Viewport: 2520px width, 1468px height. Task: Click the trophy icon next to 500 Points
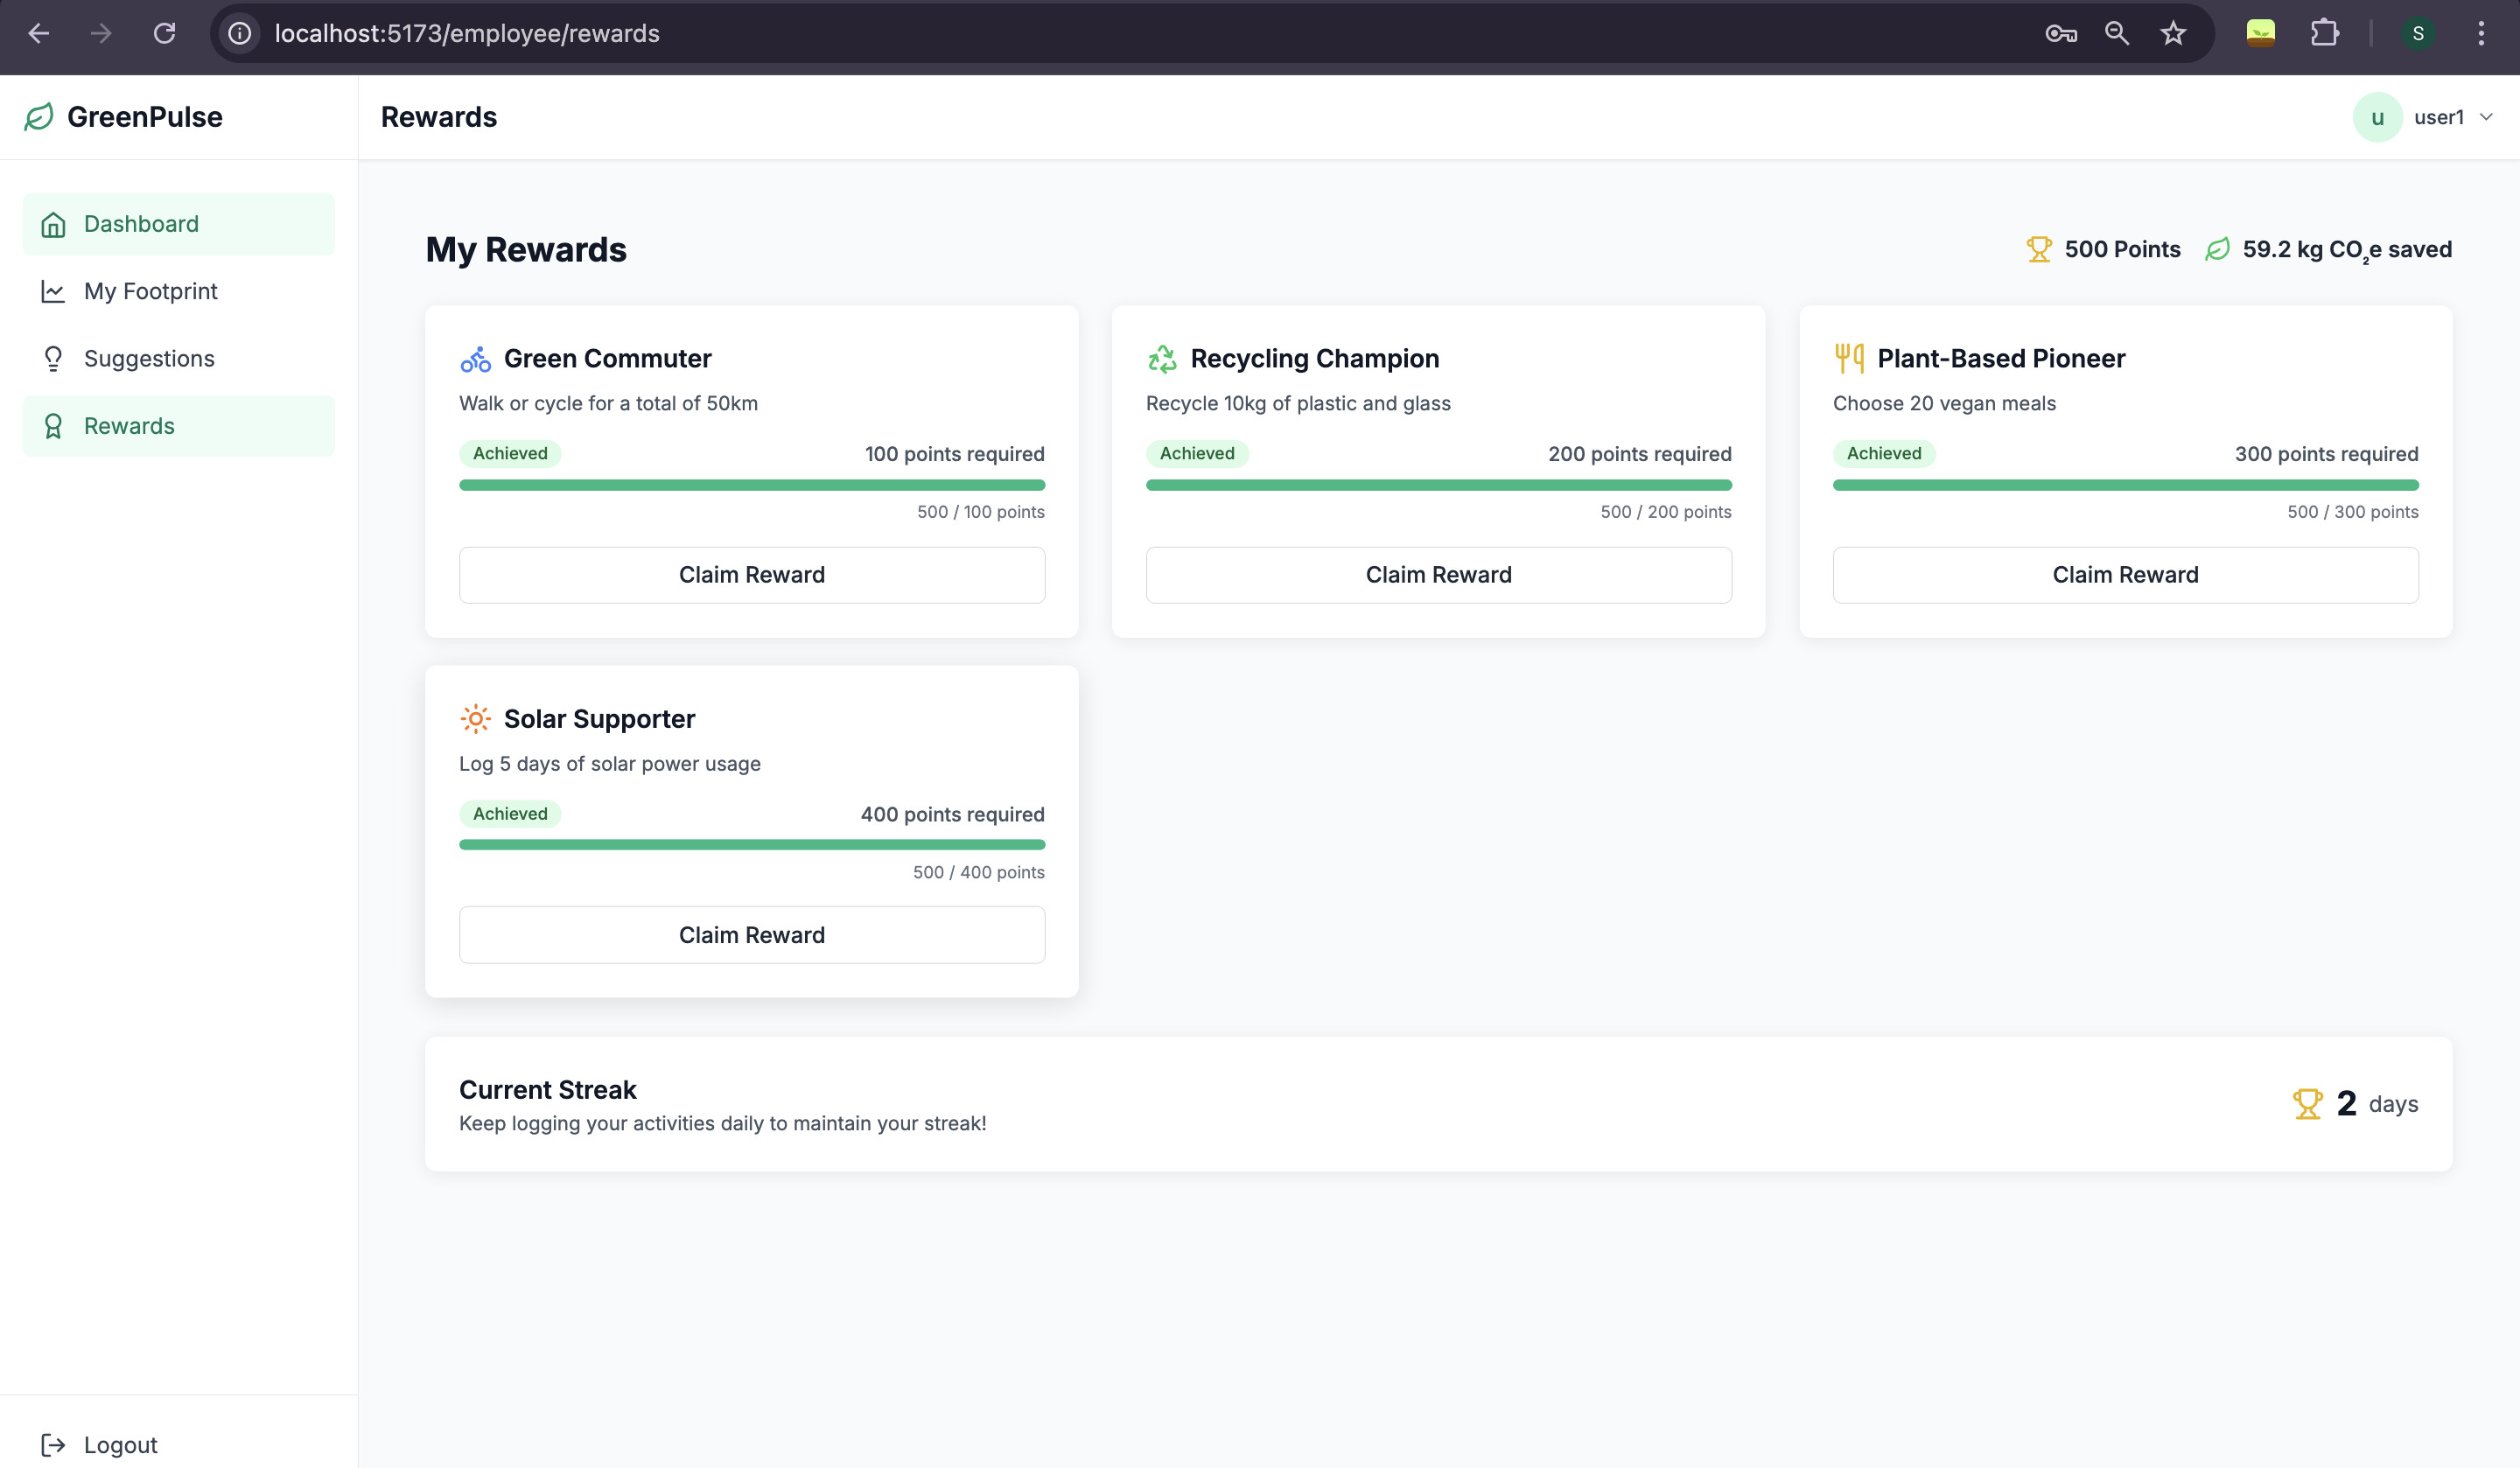click(x=2039, y=249)
